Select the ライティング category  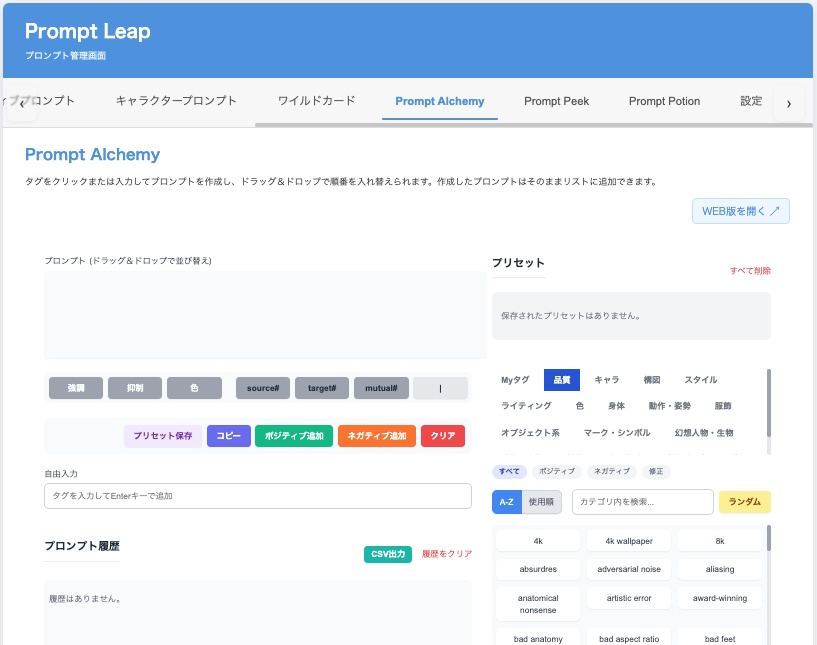(526, 406)
